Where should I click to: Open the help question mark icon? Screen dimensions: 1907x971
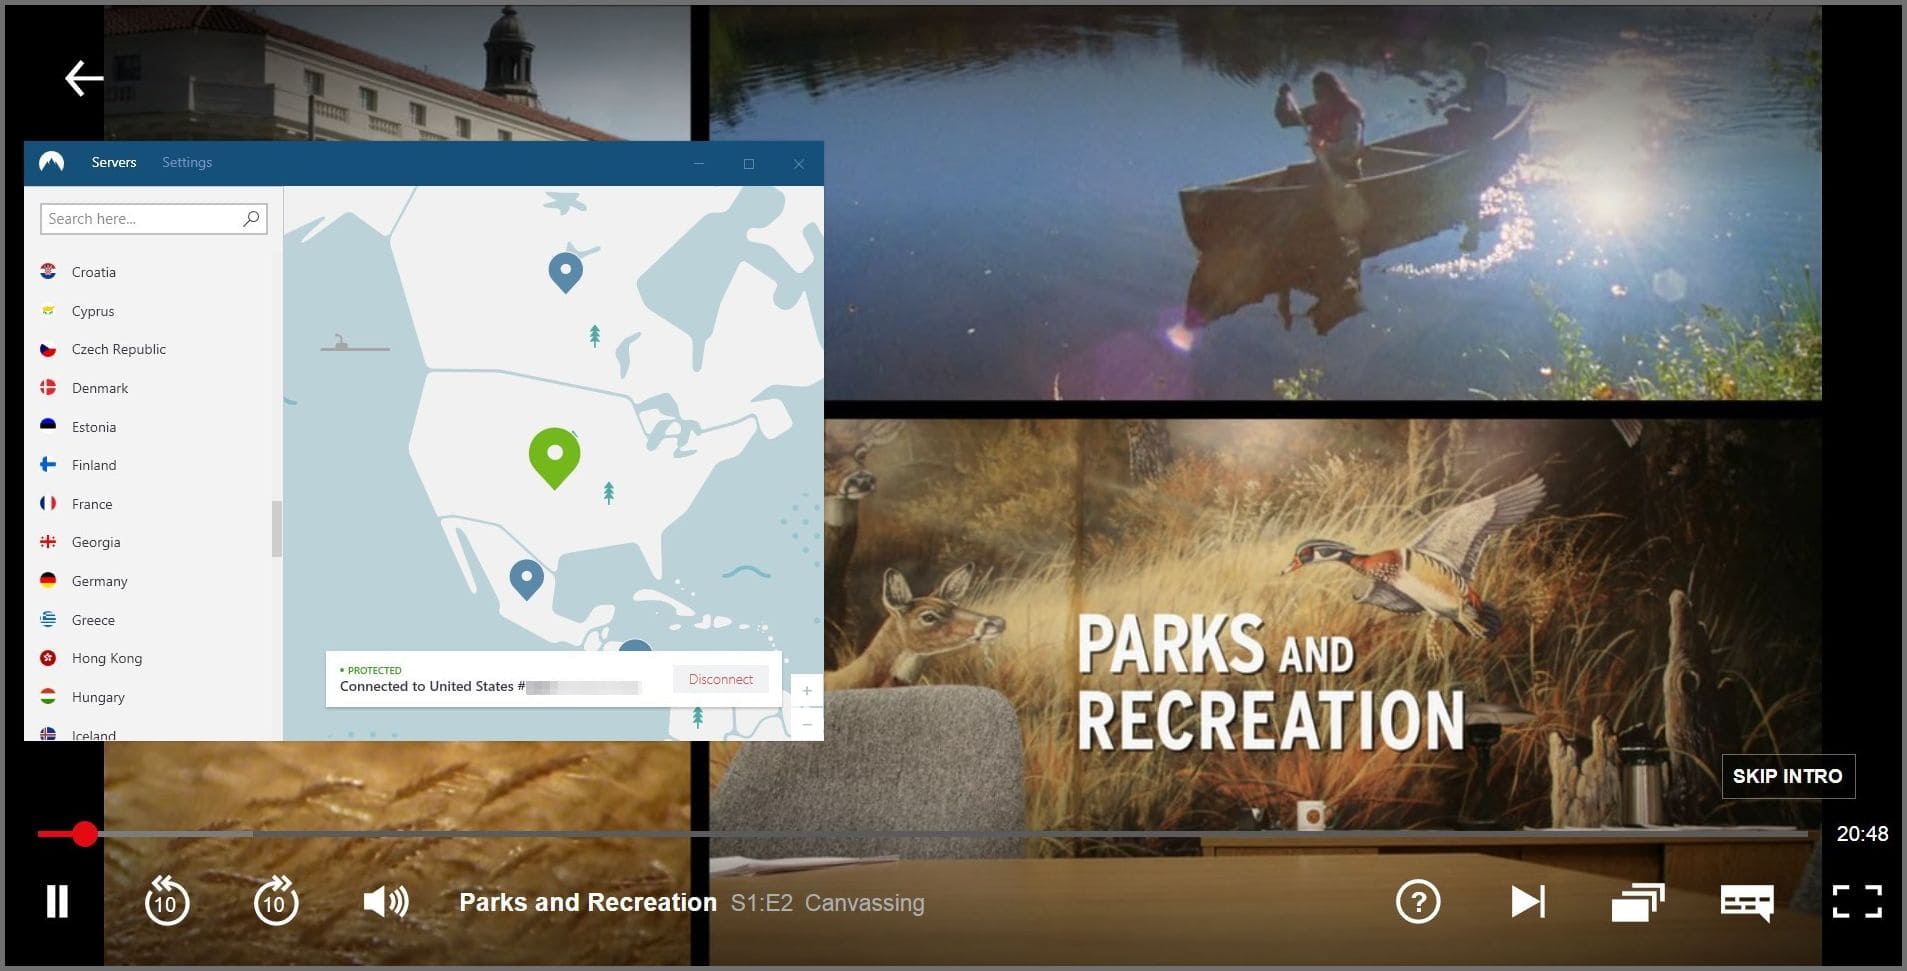coord(1418,902)
